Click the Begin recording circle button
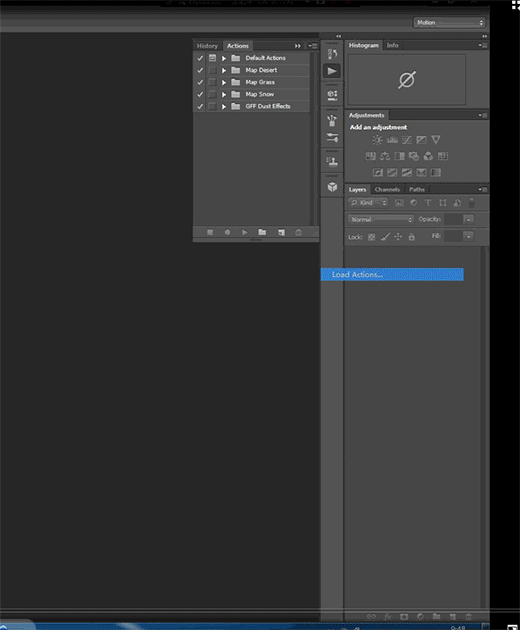 (227, 232)
